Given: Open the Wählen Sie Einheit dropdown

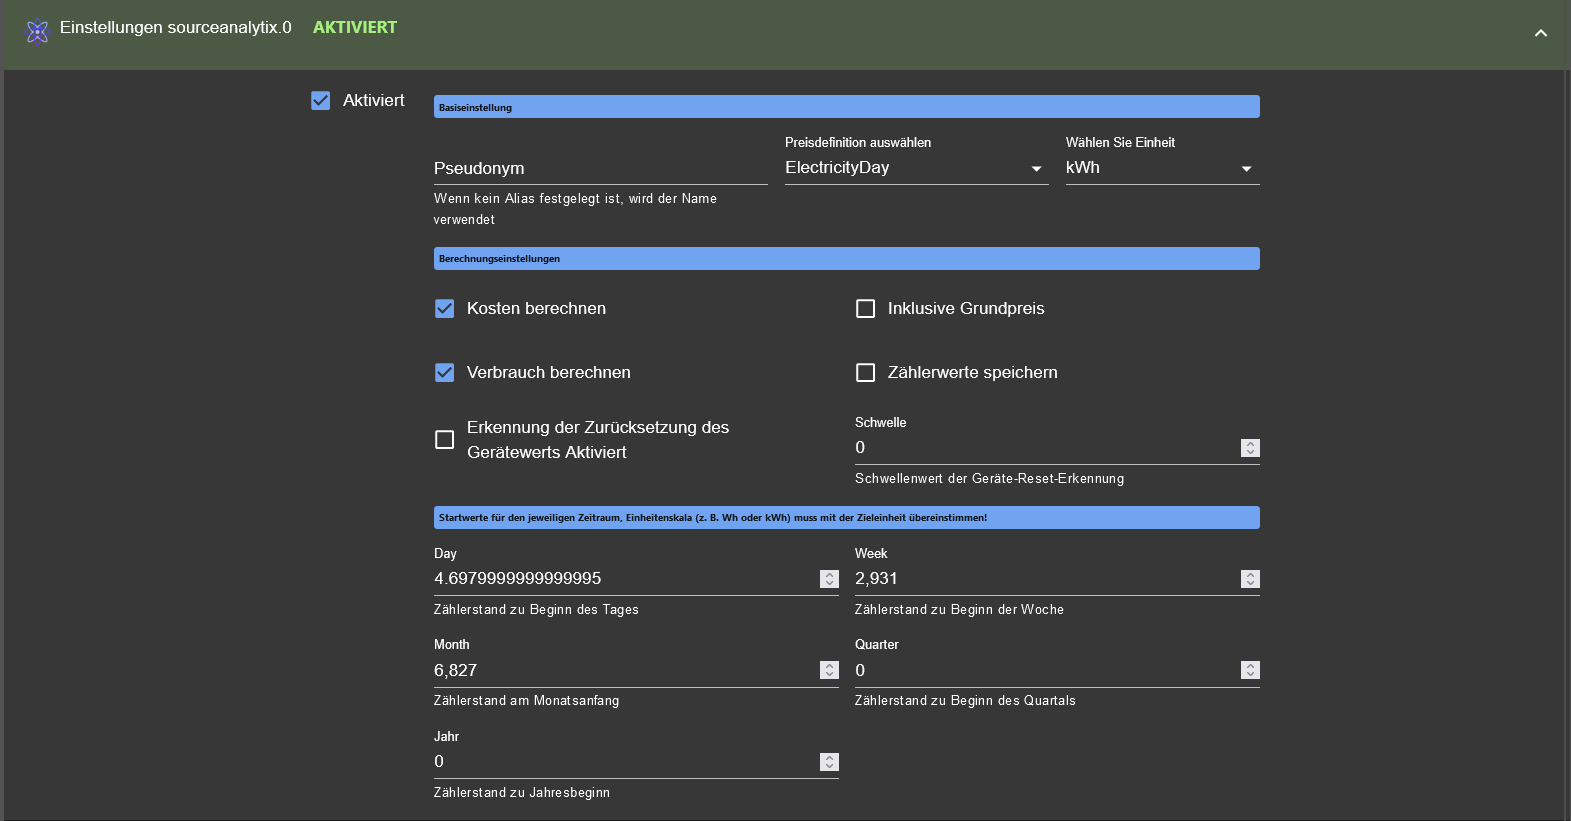Looking at the screenshot, I should coord(1162,168).
